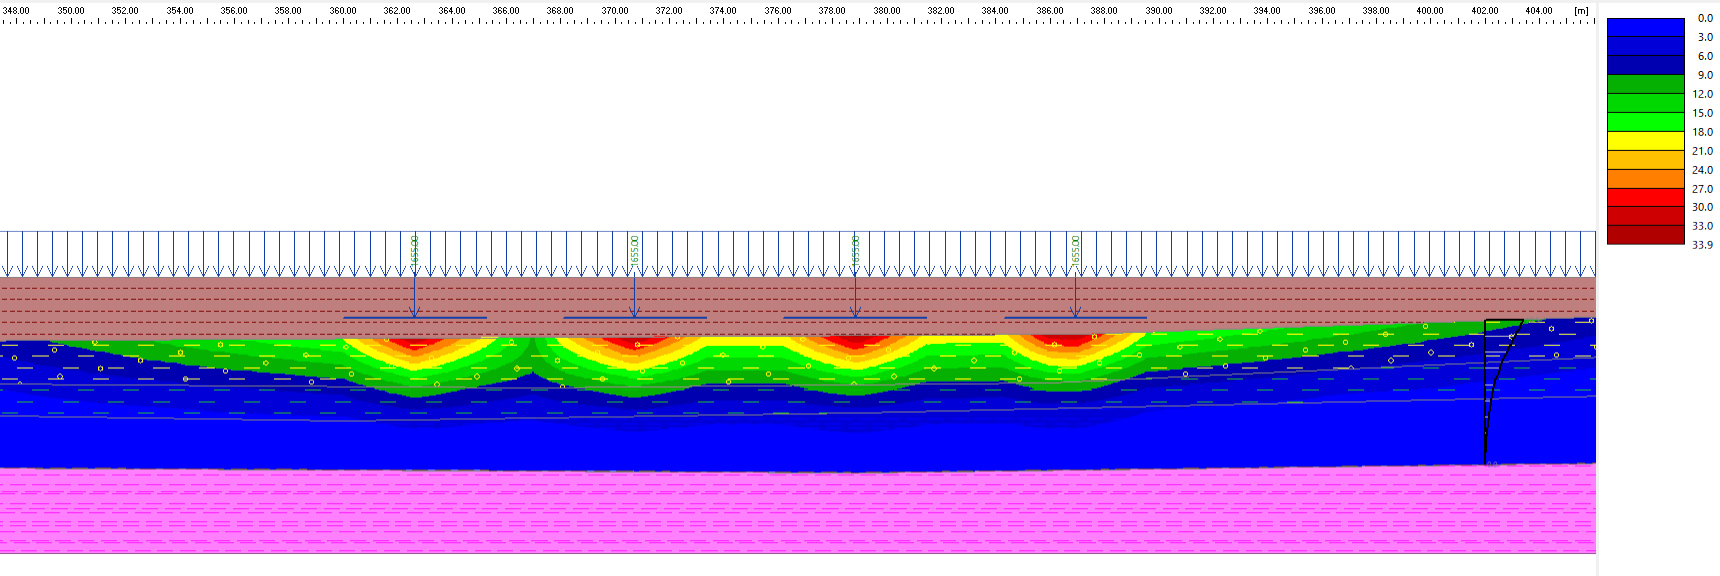Select the dark green 9.0–12.0 legend swatch
This screenshot has height=576, width=1720.
[x=1645, y=84]
